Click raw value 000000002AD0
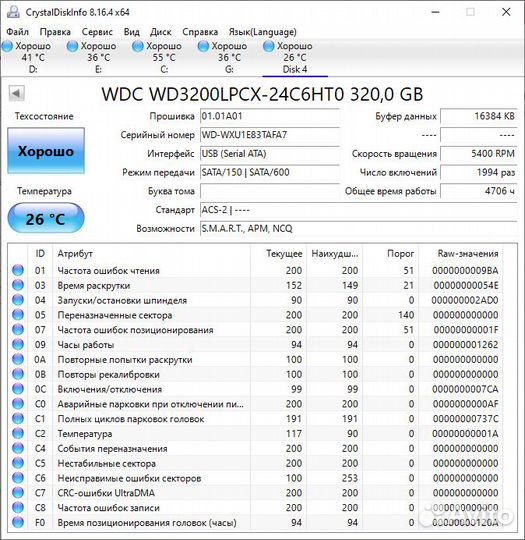This screenshot has width=525, height=540. click(465, 300)
